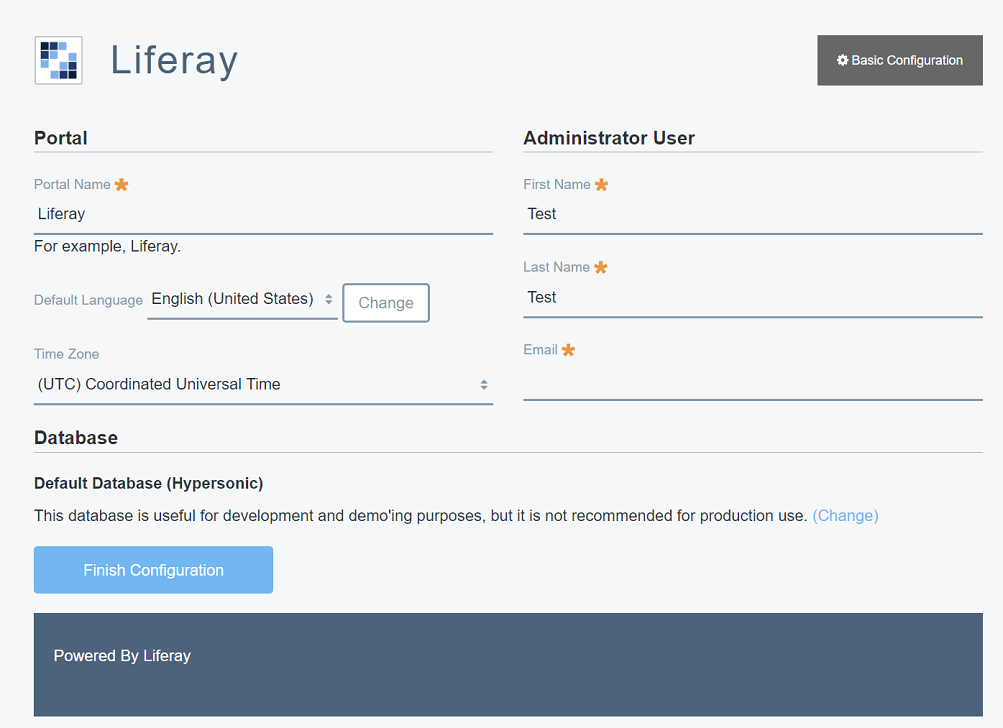Click the First Name label
Viewport: 1003px width, 728px height.
point(557,185)
